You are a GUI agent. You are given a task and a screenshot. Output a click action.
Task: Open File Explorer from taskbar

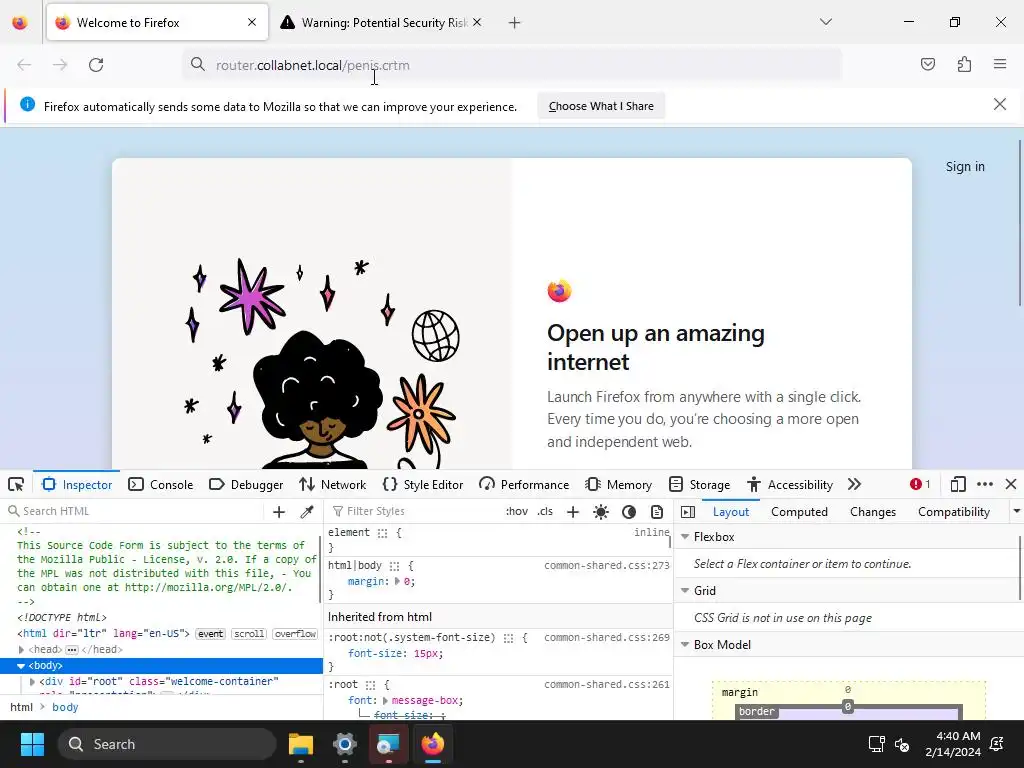tap(301, 744)
